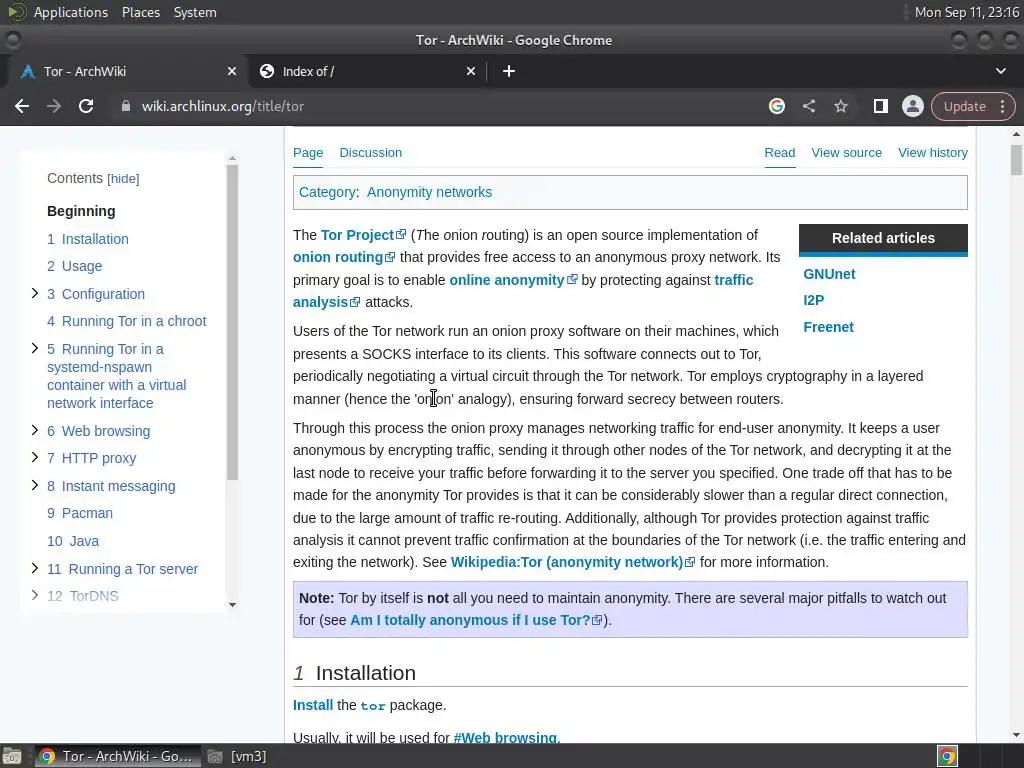
Task: Click the browser forward arrow
Action: pyautogui.click(x=54, y=106)
